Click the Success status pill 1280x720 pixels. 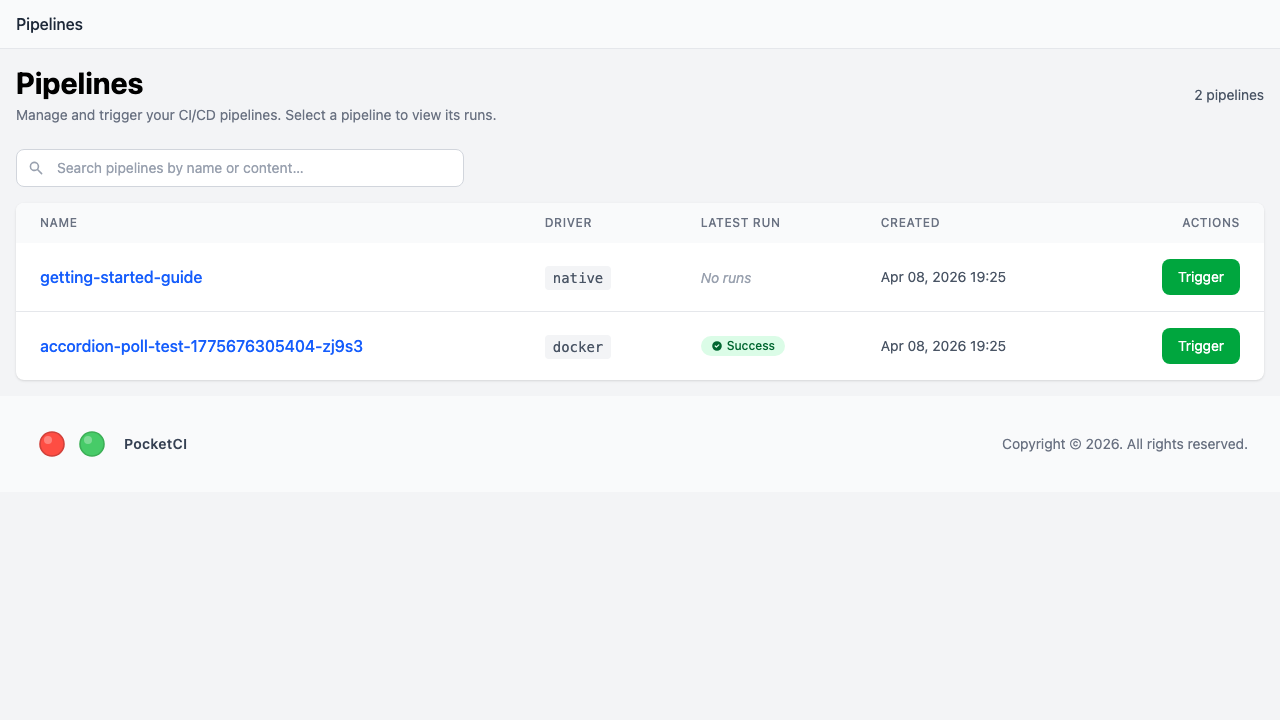pyautogui.click(x=743, y=345)
